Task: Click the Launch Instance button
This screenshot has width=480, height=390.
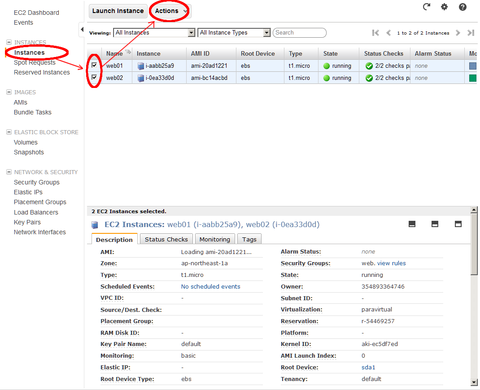Action: pos(118,11)
